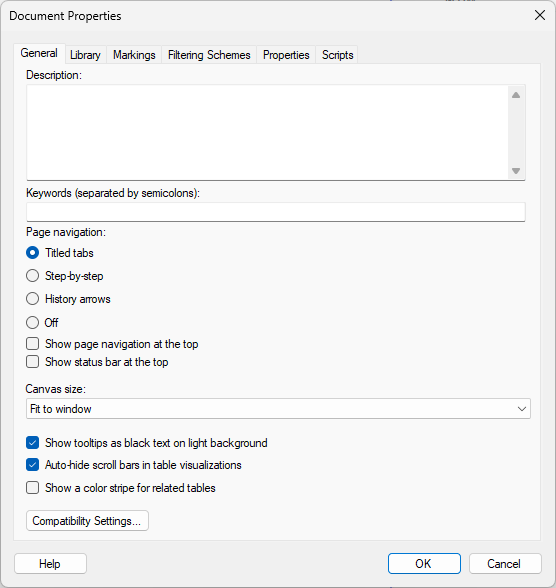Uncheck Auto-hide scroll bars in table visualizations
This screenshot has height=588, width=556.
point(33,465)
